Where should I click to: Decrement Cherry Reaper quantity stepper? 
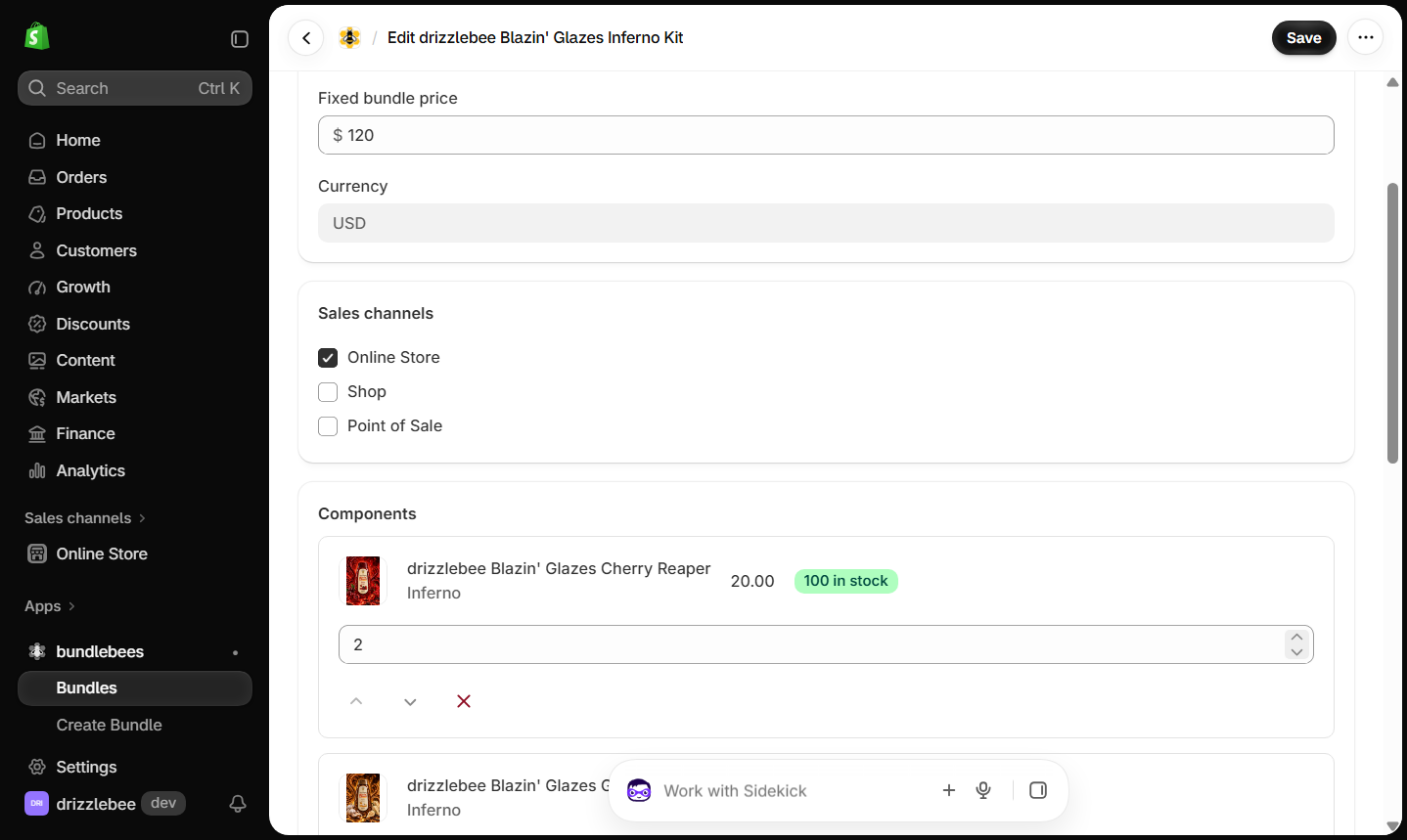[1296, 652]
